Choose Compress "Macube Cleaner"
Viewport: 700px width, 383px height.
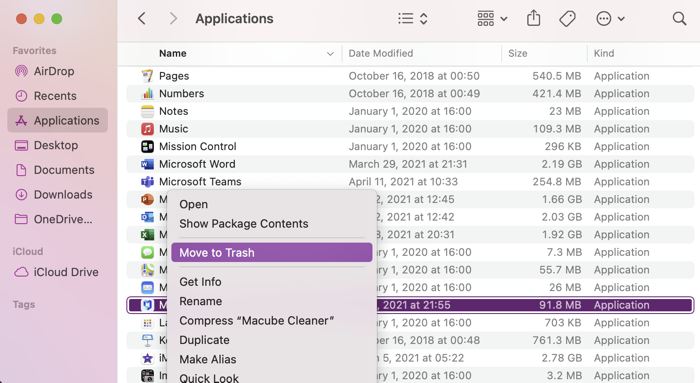click(271, 321)
